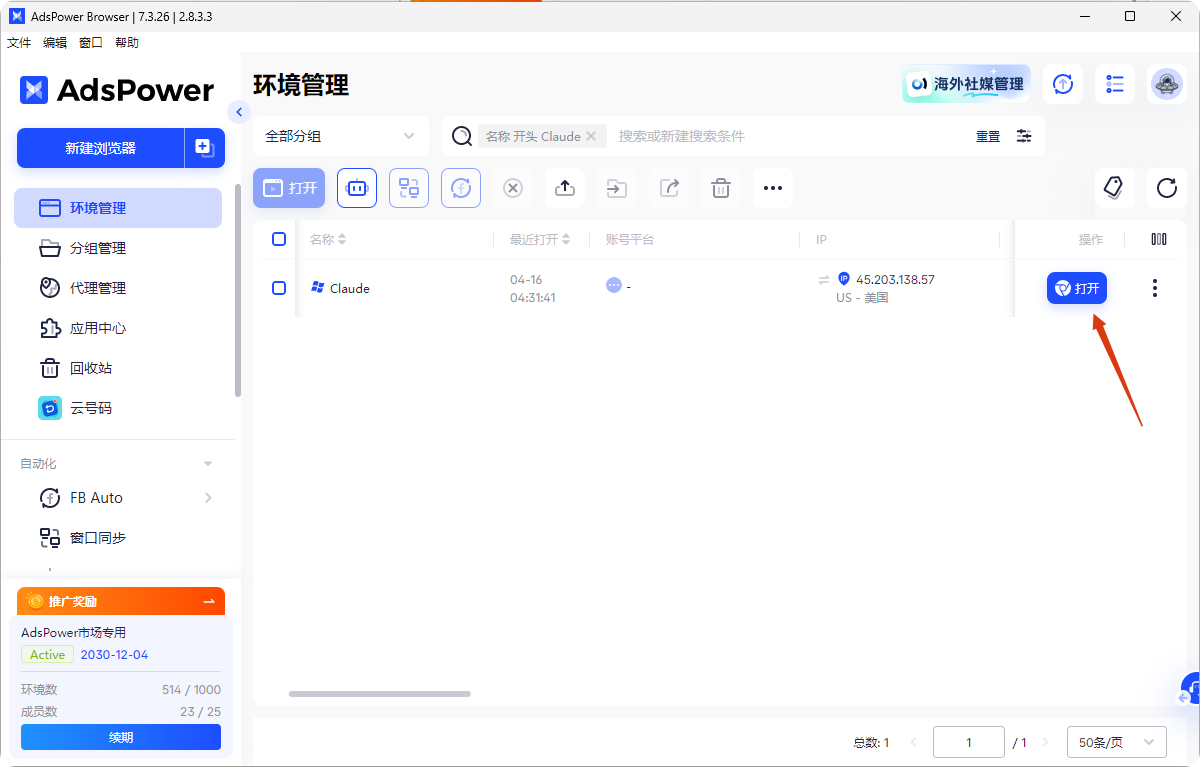Click the batch environment grouping icon
The height and width of the screenshot is (767, 1200).
point(409,188)
